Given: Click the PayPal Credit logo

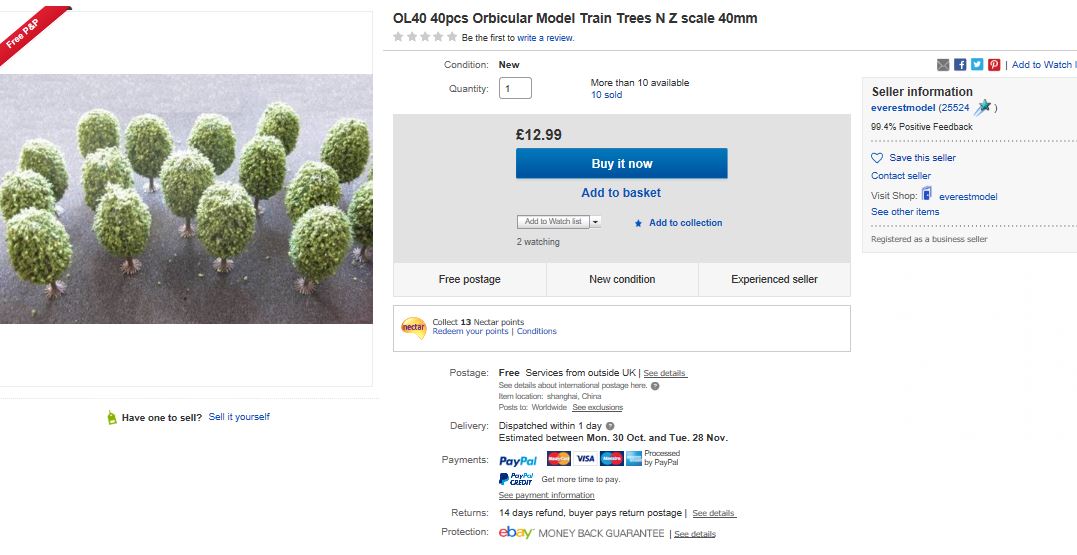Looking at the screenshot, I should 516,479.
